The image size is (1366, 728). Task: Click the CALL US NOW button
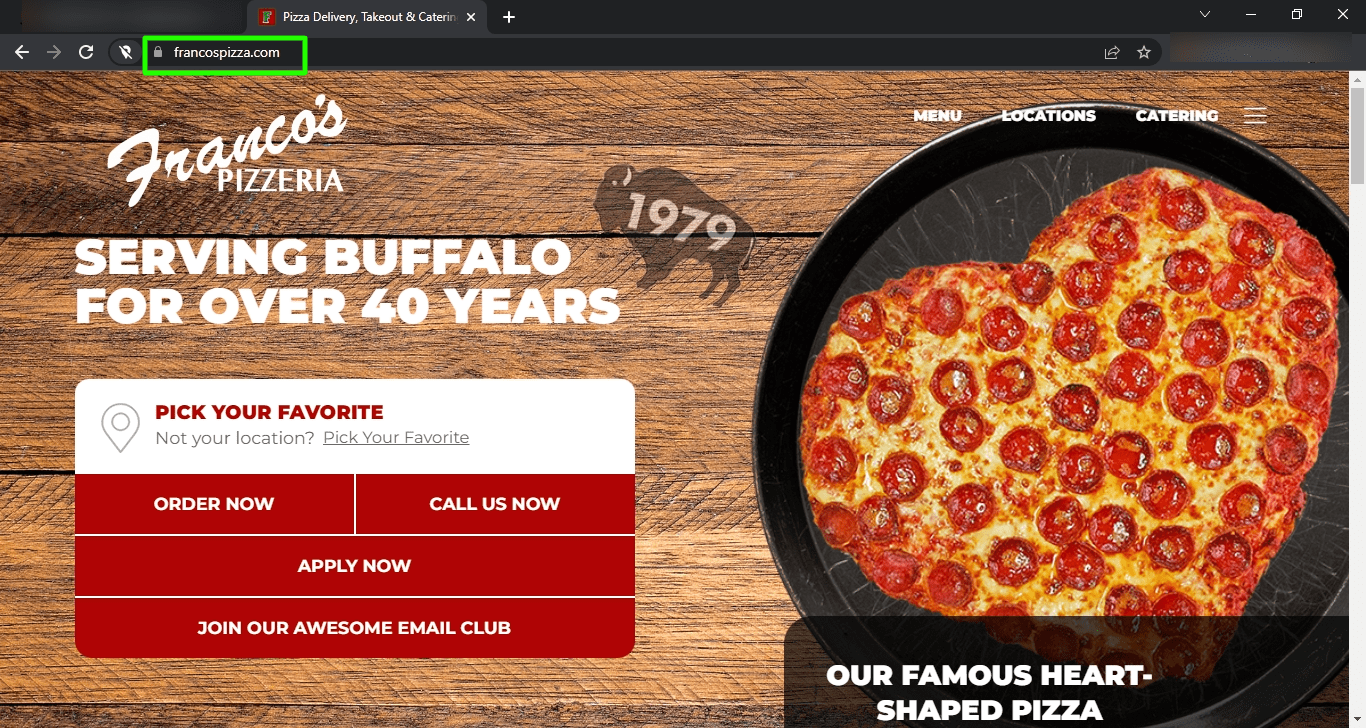click(x=495, y=504)
